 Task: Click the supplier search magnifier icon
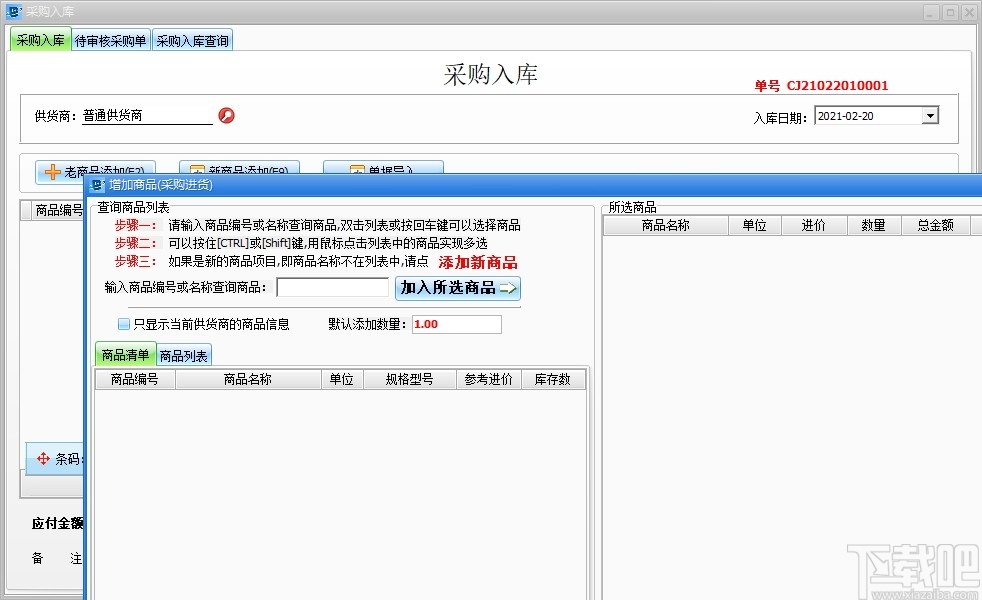(x=225, y=114)
